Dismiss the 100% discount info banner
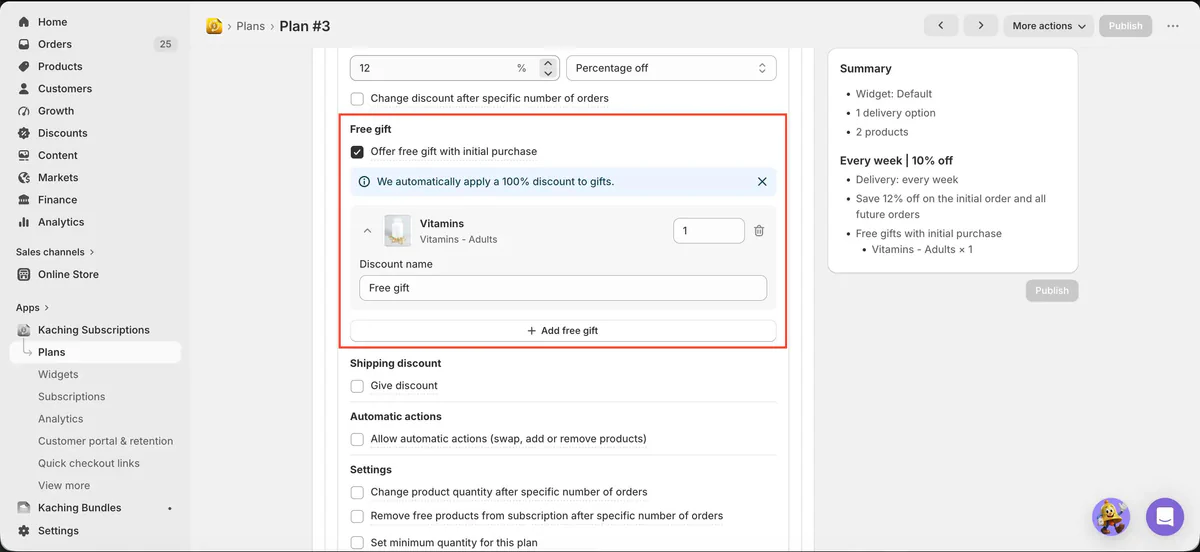This screenshot has width=1200, height=552. pos(762,182)
